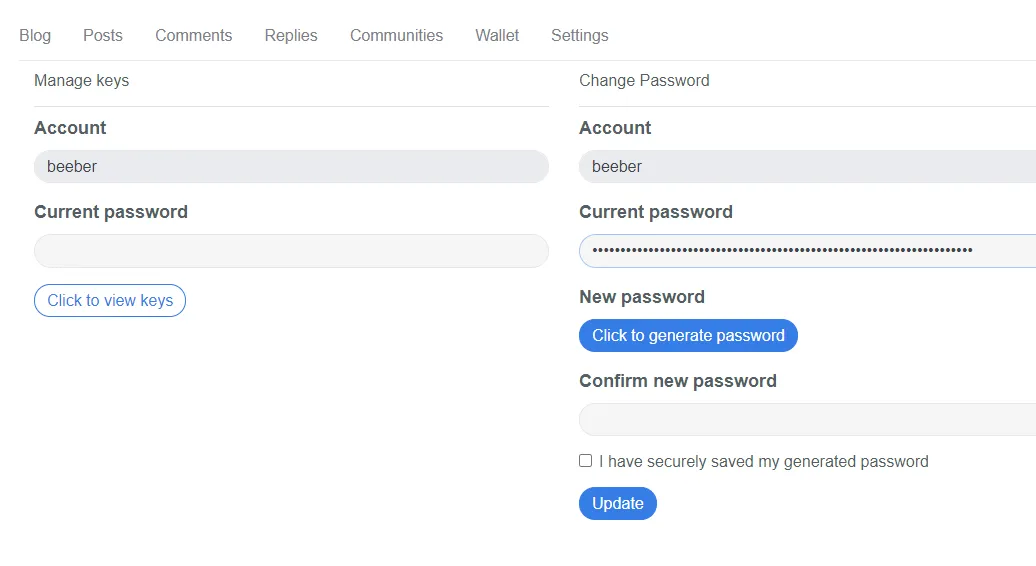This screenshot has height=566, width=1036.
Task: Click the Manage keys Account field
Action: [x=291, y=167]
